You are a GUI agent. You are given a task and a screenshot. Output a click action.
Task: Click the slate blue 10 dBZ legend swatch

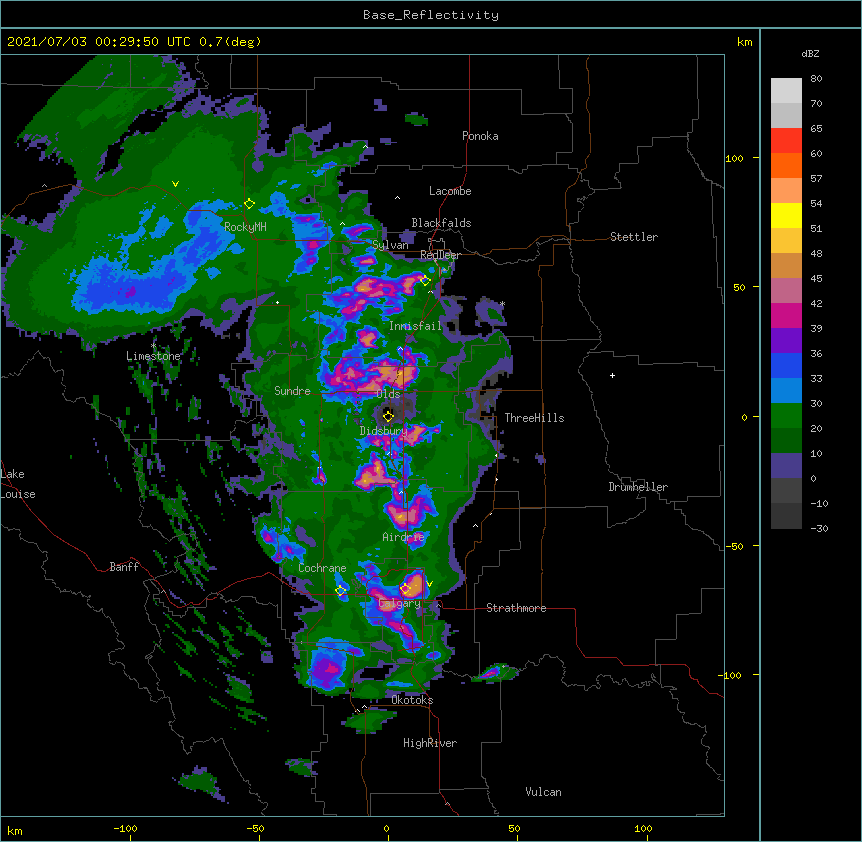click(x=786, y=466)
